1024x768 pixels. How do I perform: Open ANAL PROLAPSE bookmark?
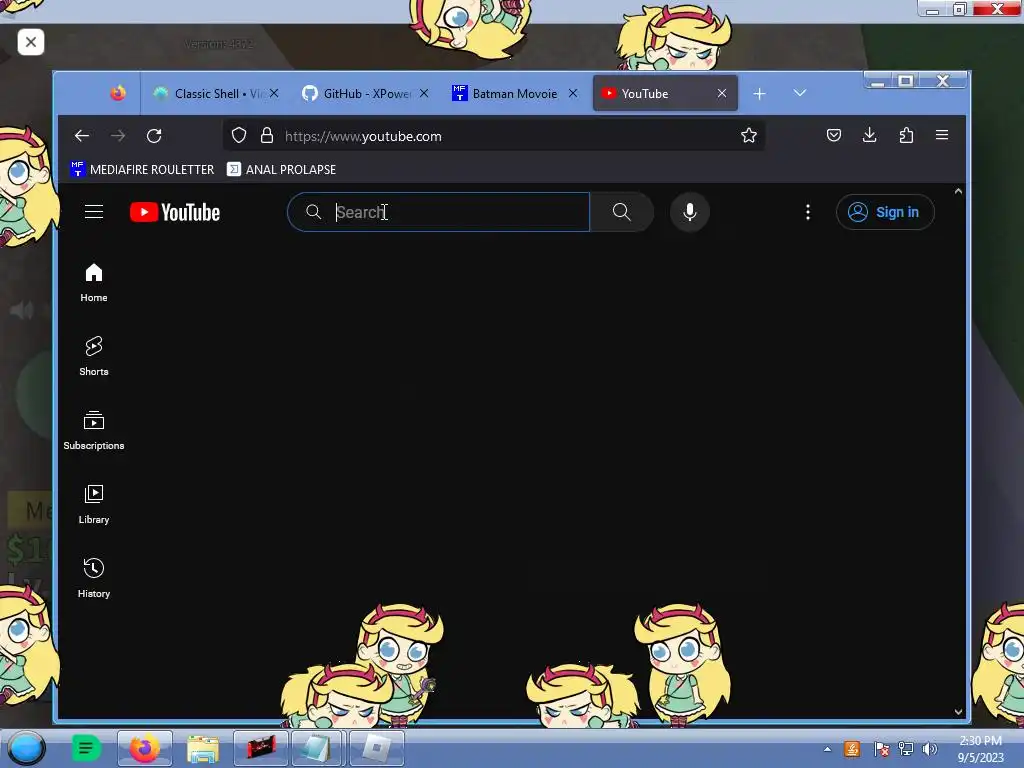pyautogui.click(x=281, y=169)
